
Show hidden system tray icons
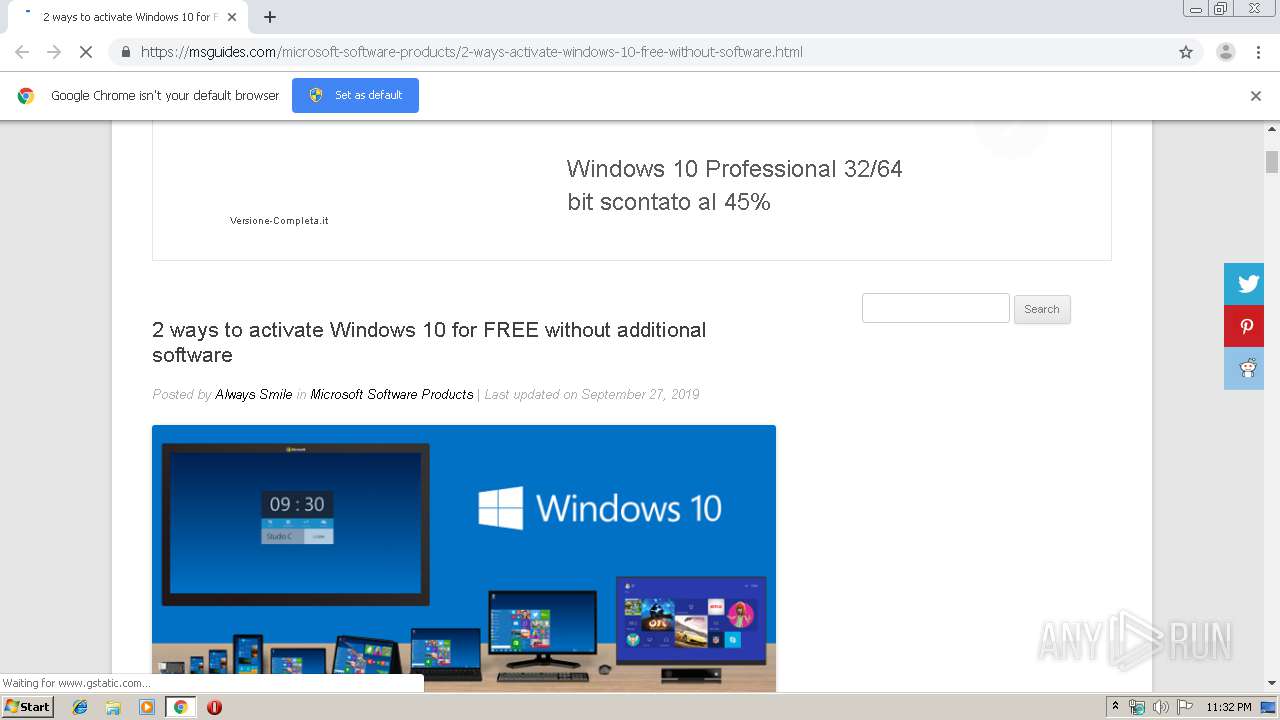point(1116,707)
